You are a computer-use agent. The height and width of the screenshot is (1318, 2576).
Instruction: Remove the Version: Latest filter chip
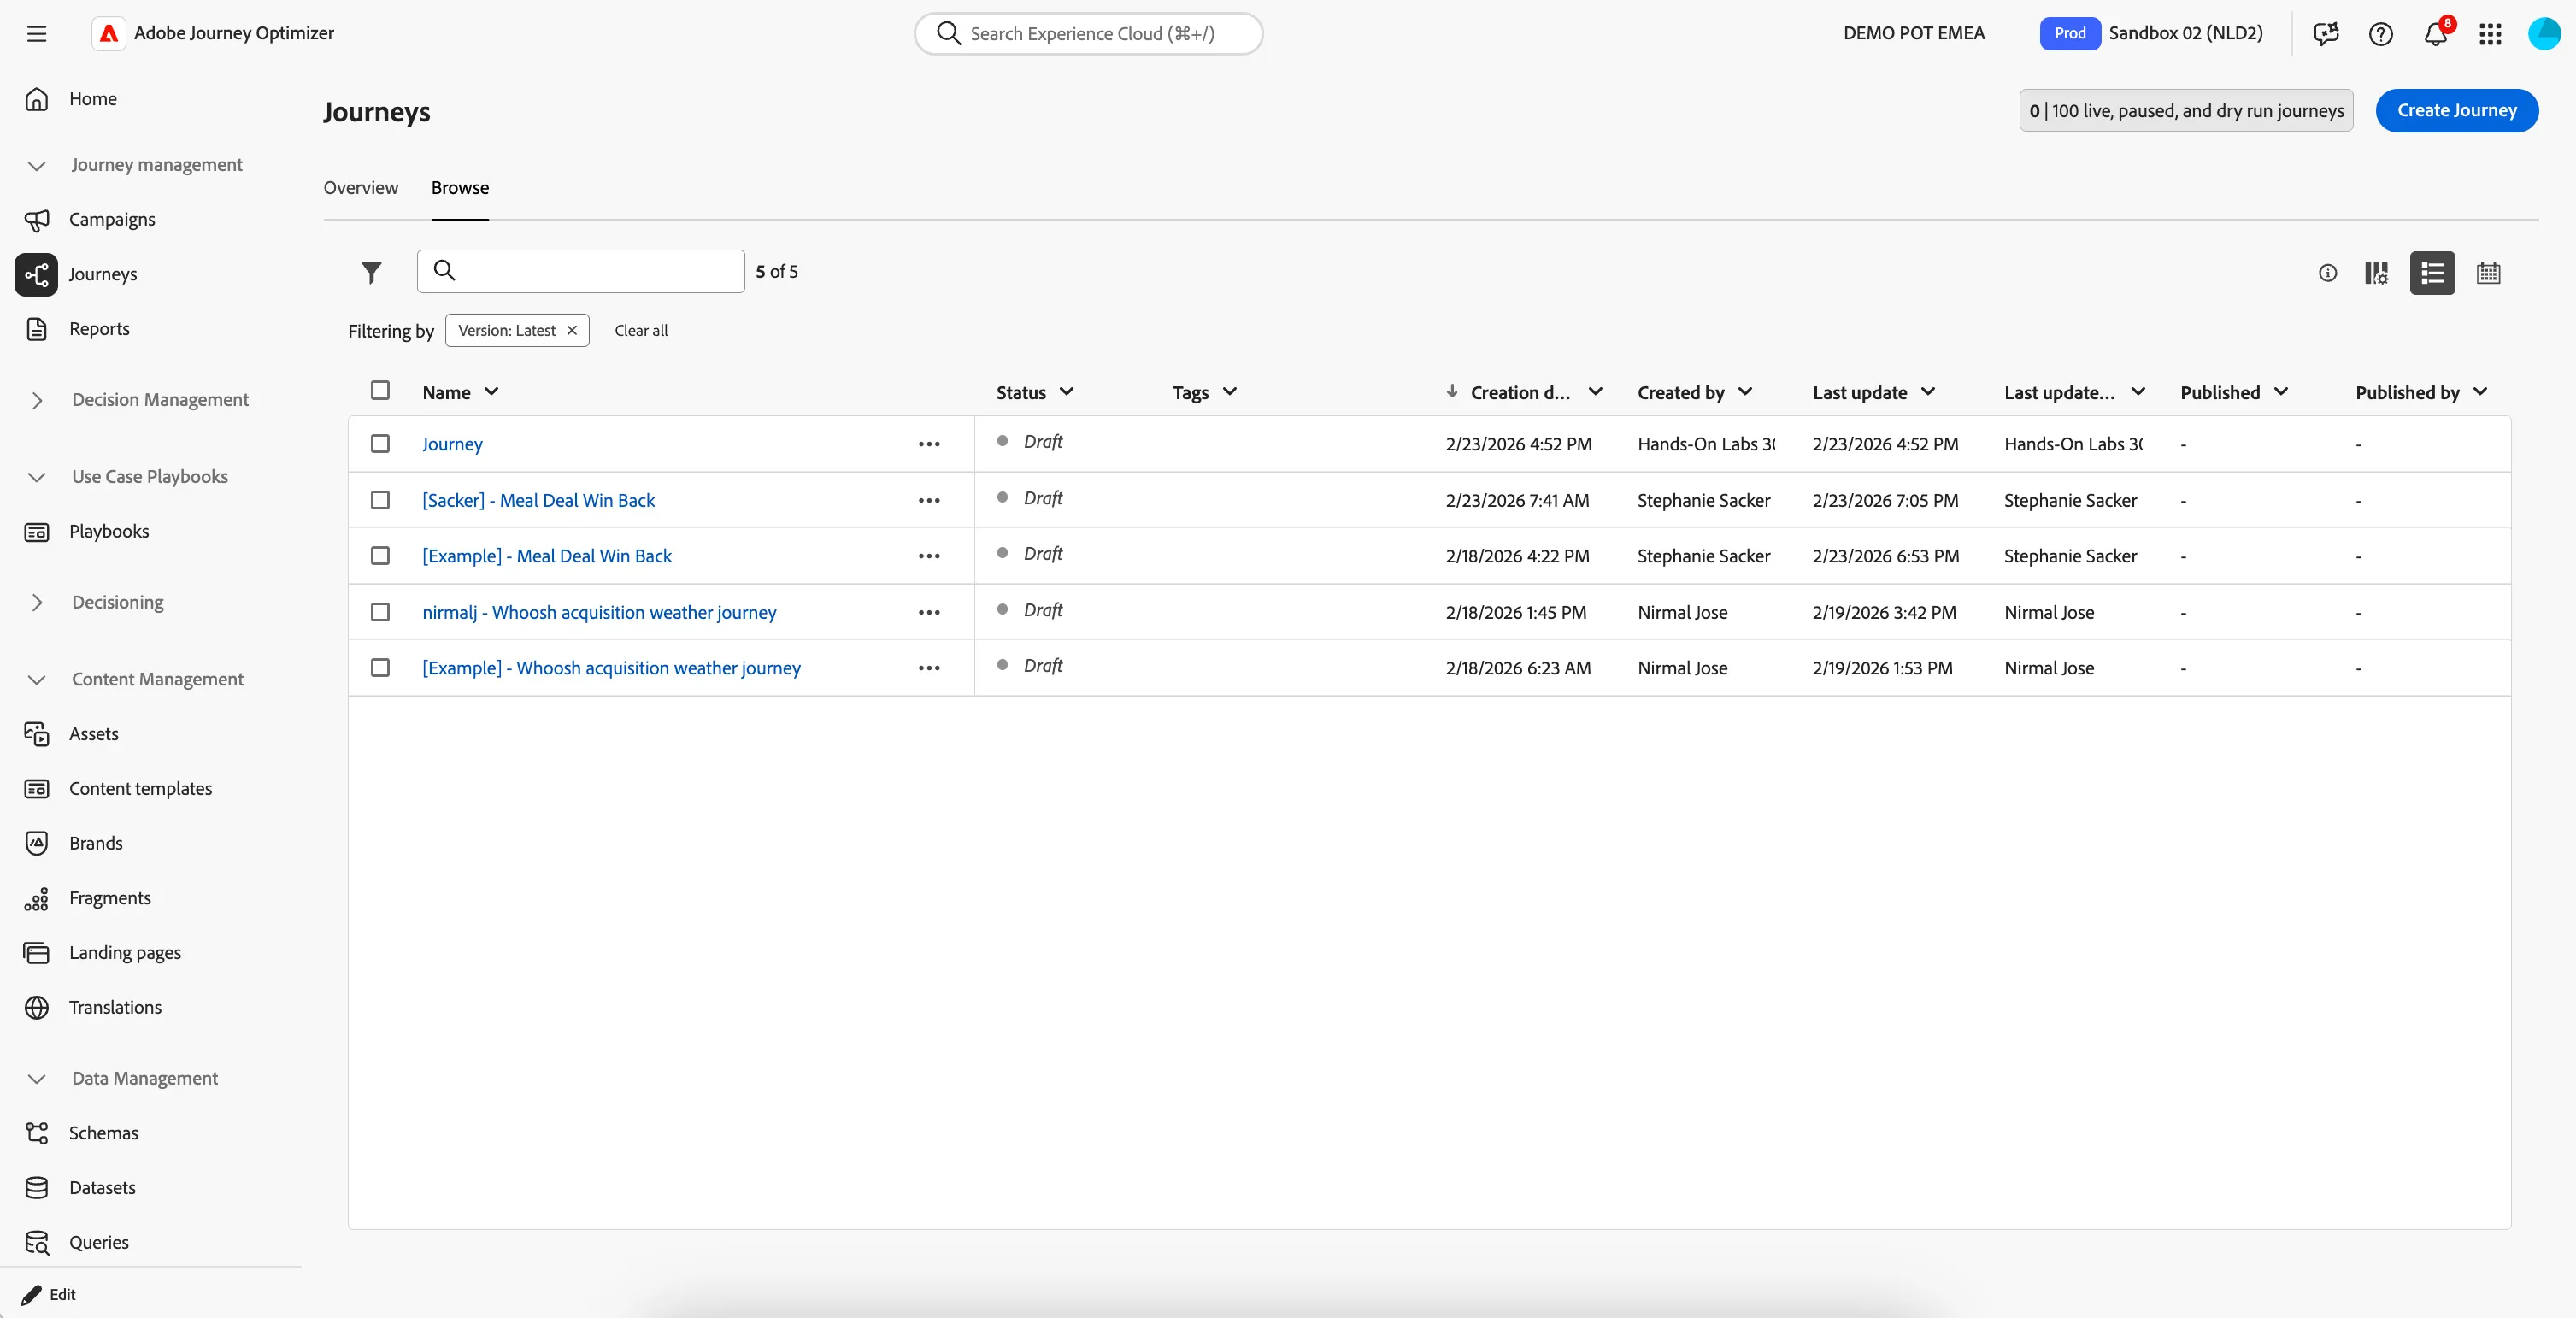pyautogui.click(x=572, y=331)
